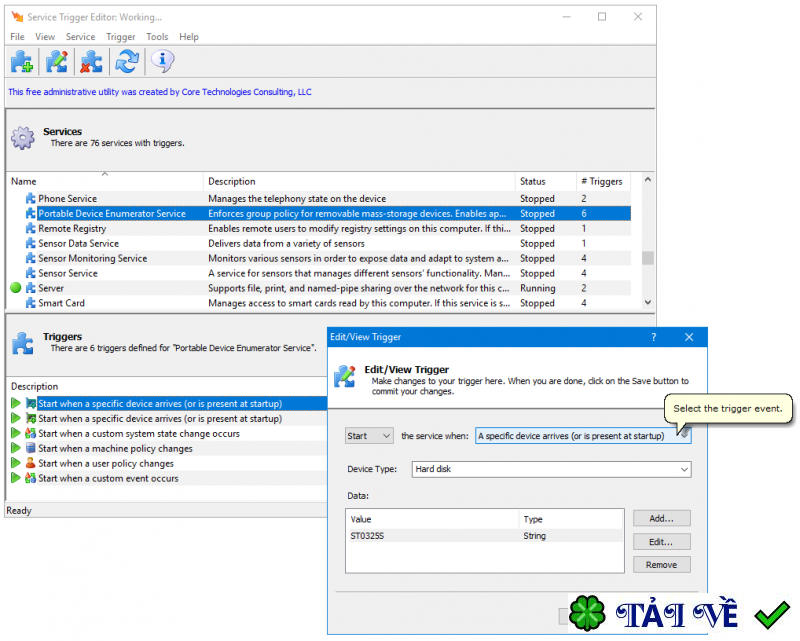Click the machine policy trigger's database icon

[x=30, y=449]
